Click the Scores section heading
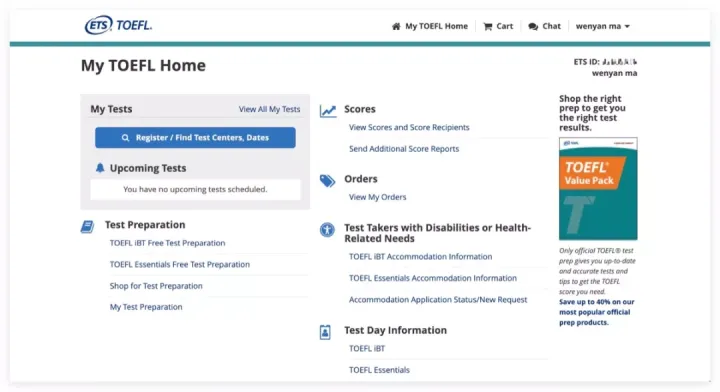The height and width of the screenshot is (392, 720). [360, 109]
